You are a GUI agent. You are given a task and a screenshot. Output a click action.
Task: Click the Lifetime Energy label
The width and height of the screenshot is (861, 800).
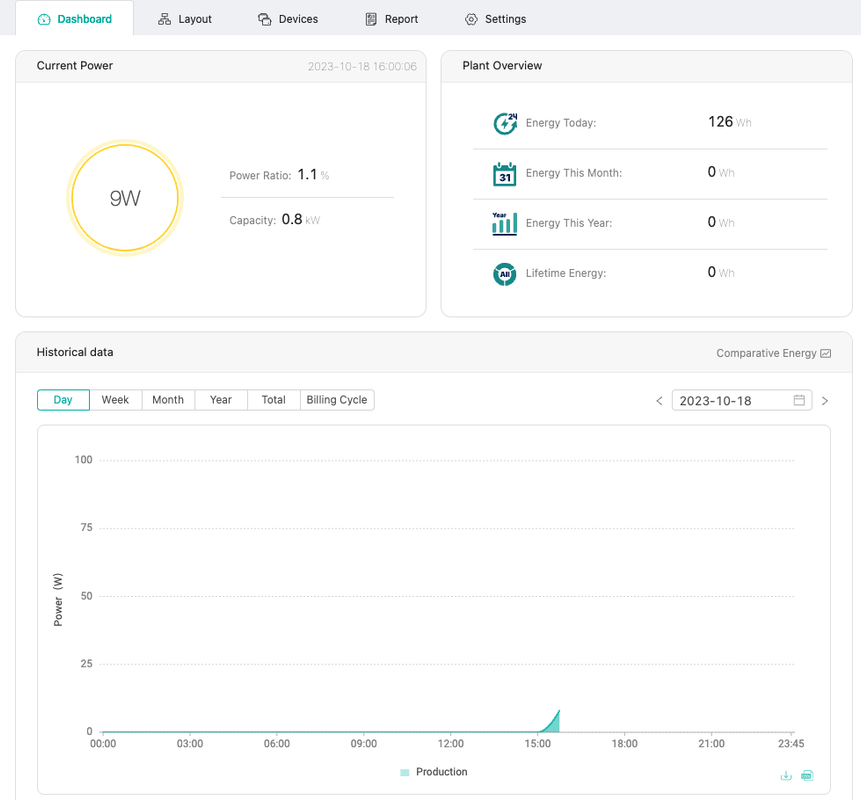(566, 273)
